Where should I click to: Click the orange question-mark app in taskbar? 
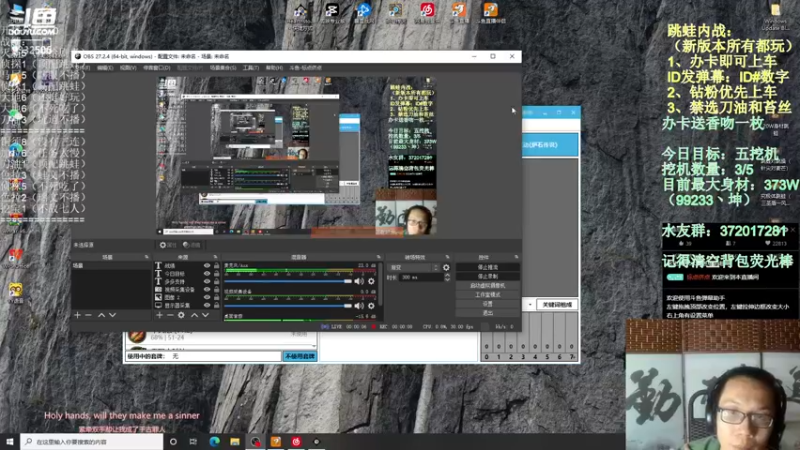(276, 442)
